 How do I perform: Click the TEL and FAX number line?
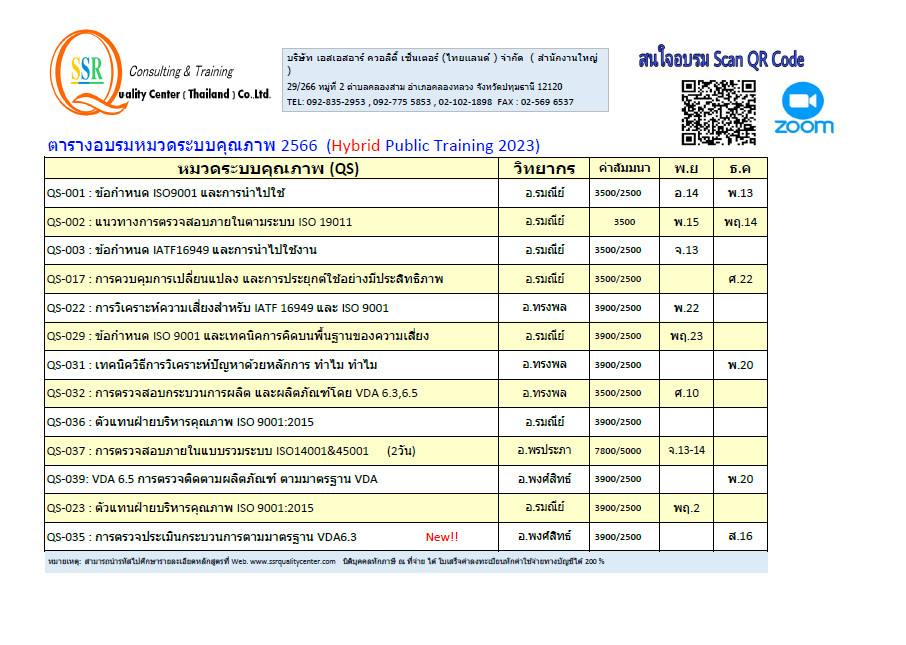[430, 102]
